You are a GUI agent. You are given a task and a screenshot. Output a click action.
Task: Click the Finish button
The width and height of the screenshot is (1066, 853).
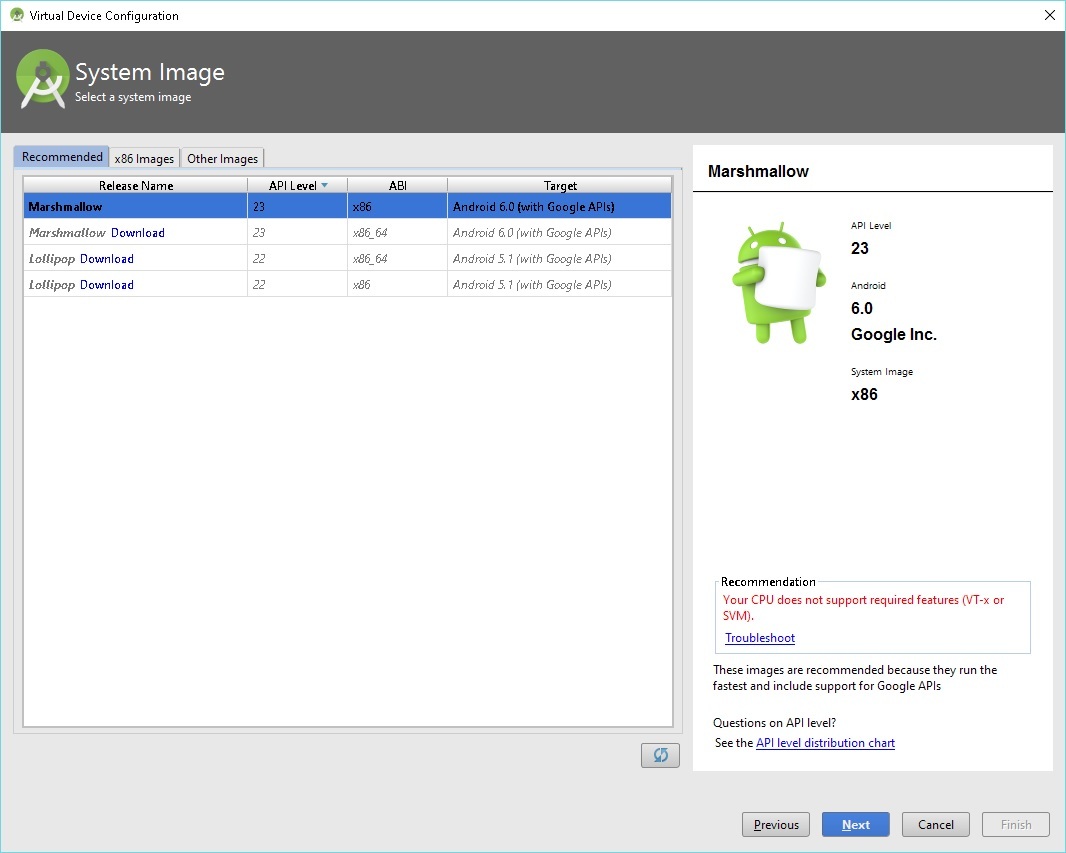1016,824
